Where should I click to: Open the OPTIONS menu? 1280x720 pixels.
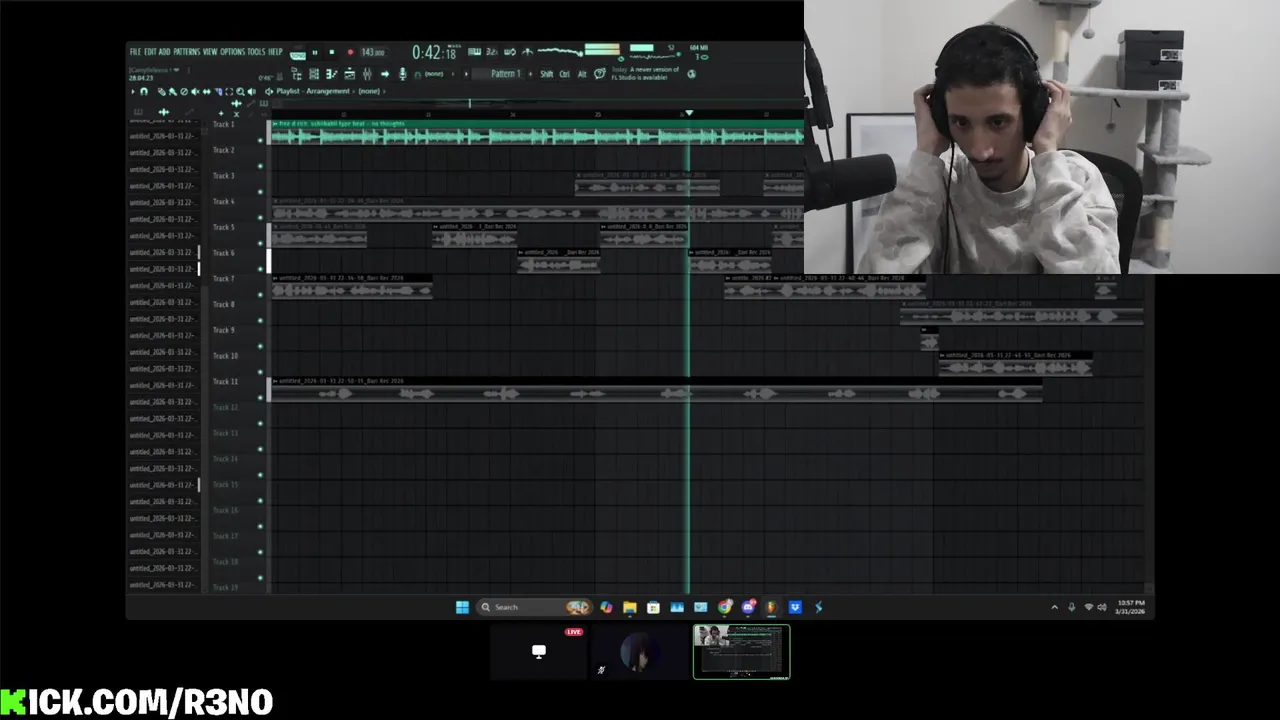pos(233,52)
